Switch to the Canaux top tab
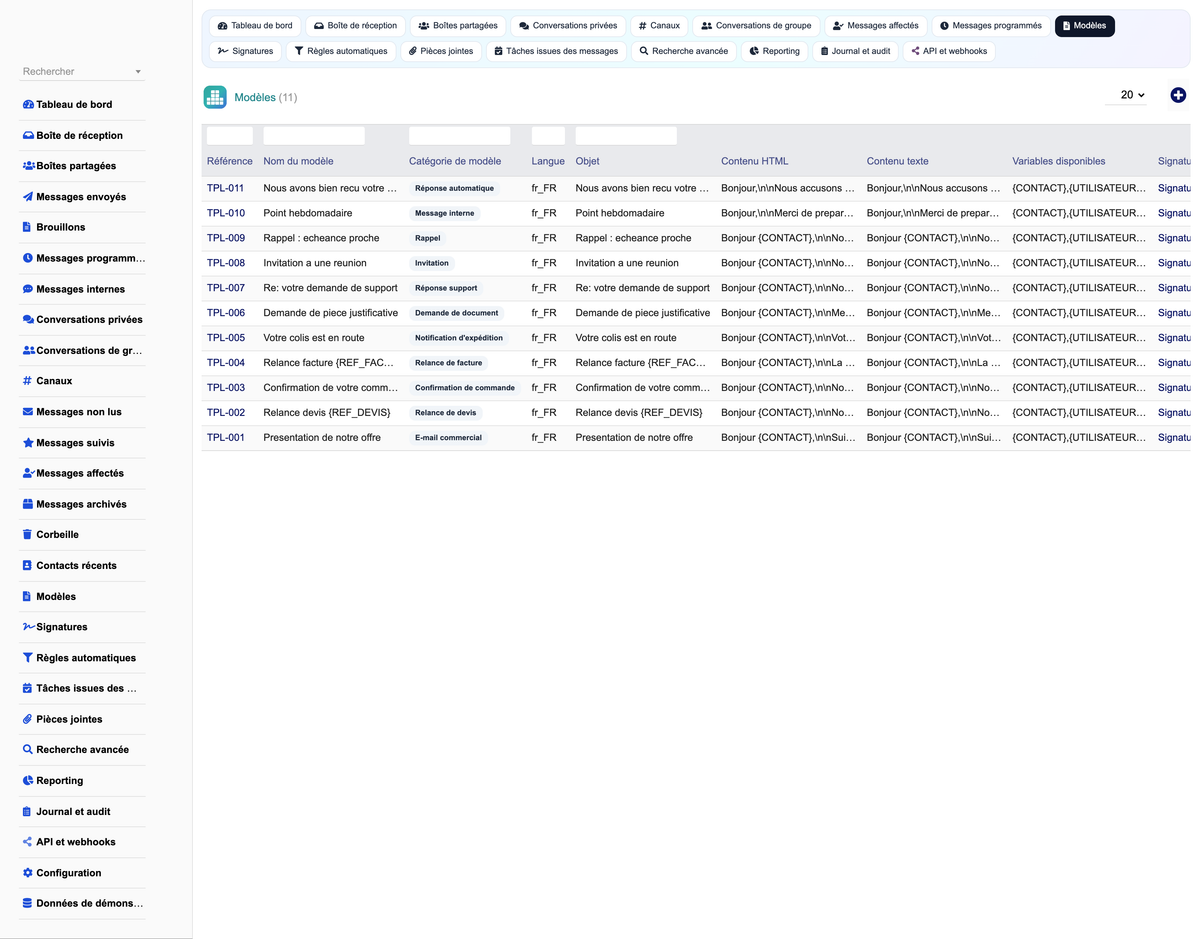This screenshot has height=939, width=1200. [659, 26]
